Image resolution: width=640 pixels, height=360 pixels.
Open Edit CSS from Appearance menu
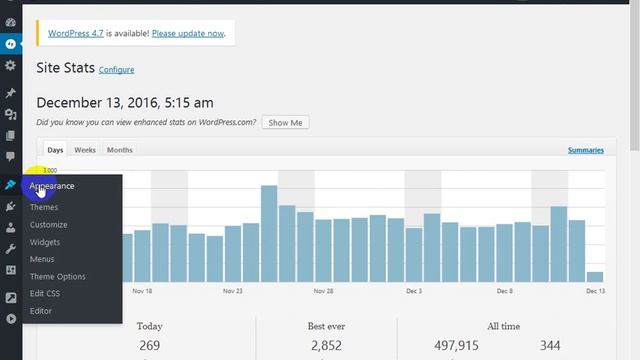[44, 293]
